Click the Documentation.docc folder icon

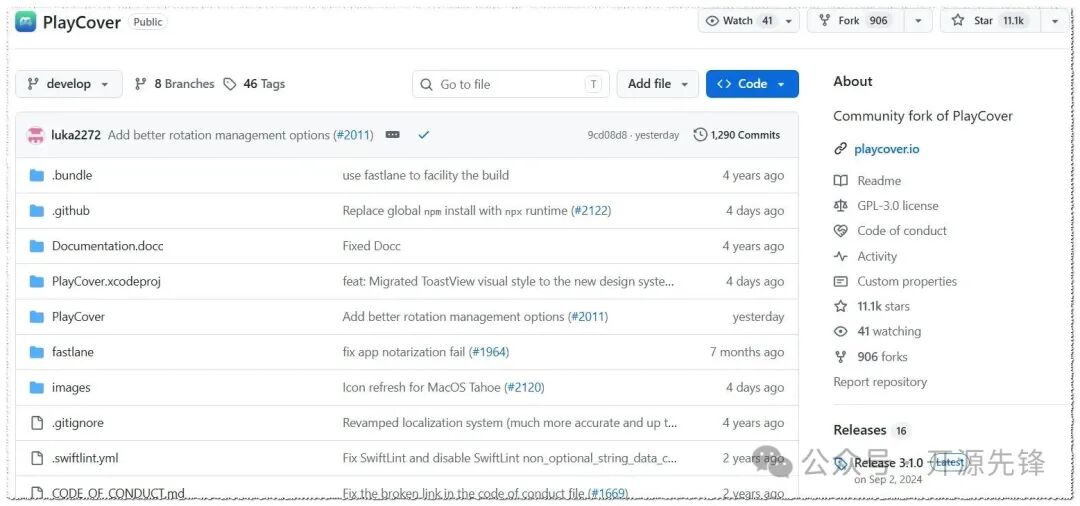(x=37, y=246)
